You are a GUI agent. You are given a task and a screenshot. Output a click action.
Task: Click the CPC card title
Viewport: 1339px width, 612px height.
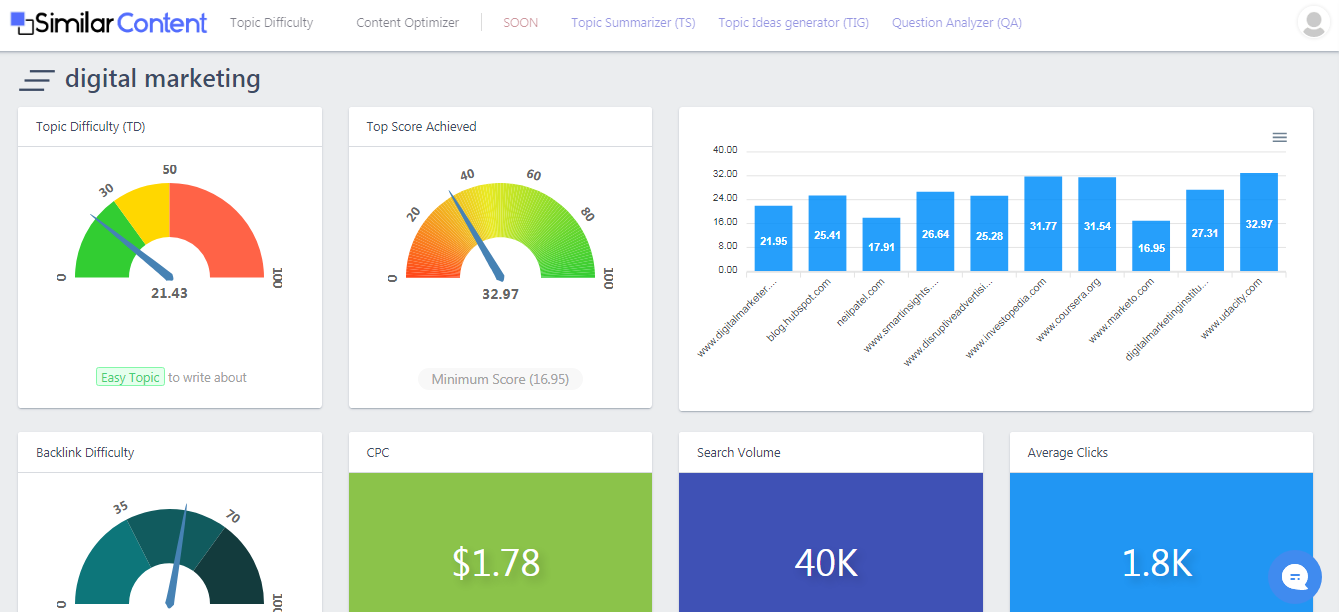(x=378, y=453)
